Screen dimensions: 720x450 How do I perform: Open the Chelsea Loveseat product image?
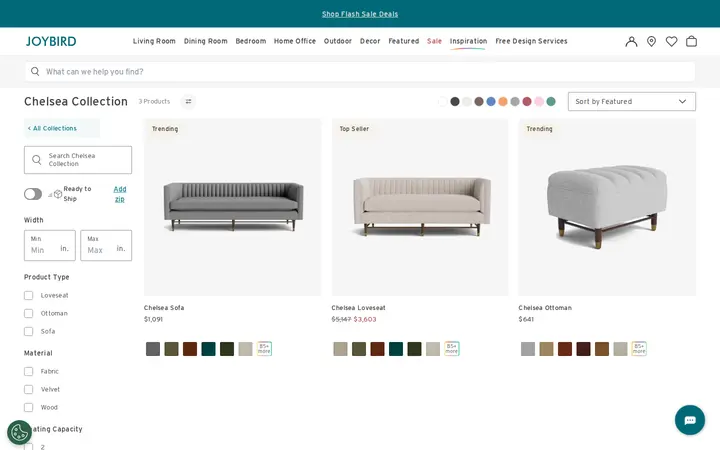pyautogui.click(x=420, y=207)
